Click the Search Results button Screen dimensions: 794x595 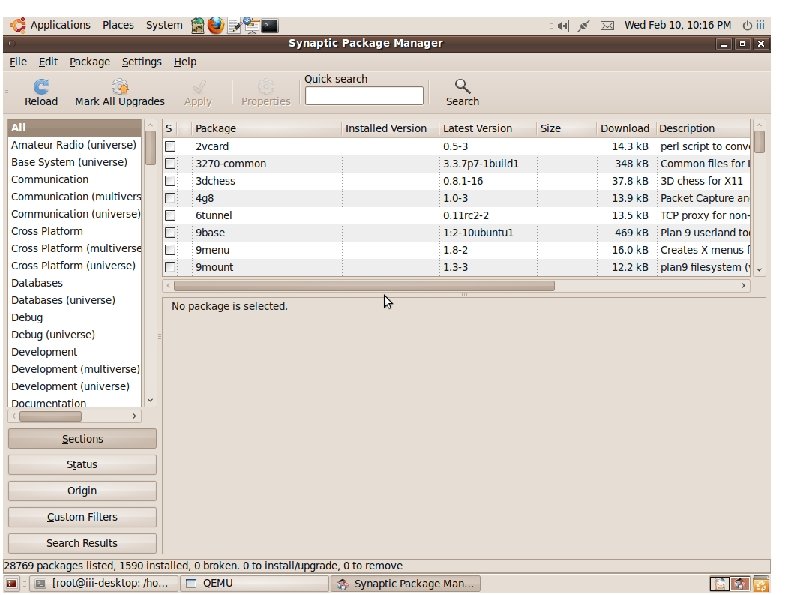click(x=82, y=543)
